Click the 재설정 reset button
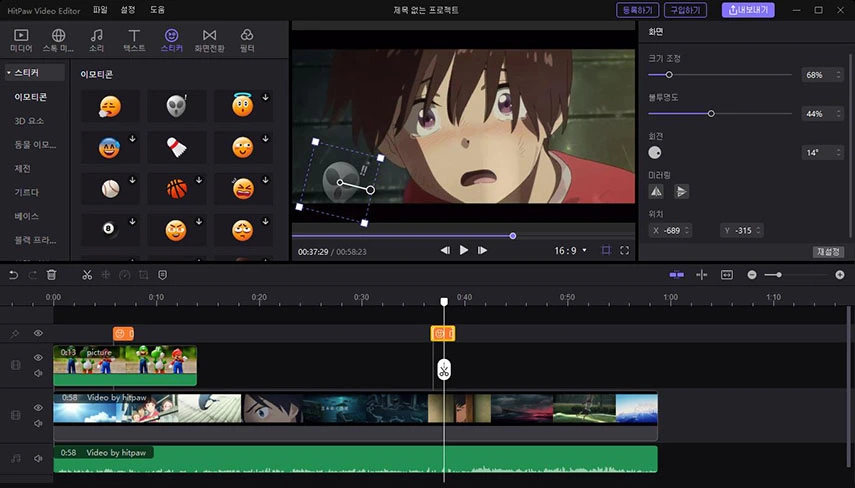This screenshot has height=488, width=855. [828, 251]
